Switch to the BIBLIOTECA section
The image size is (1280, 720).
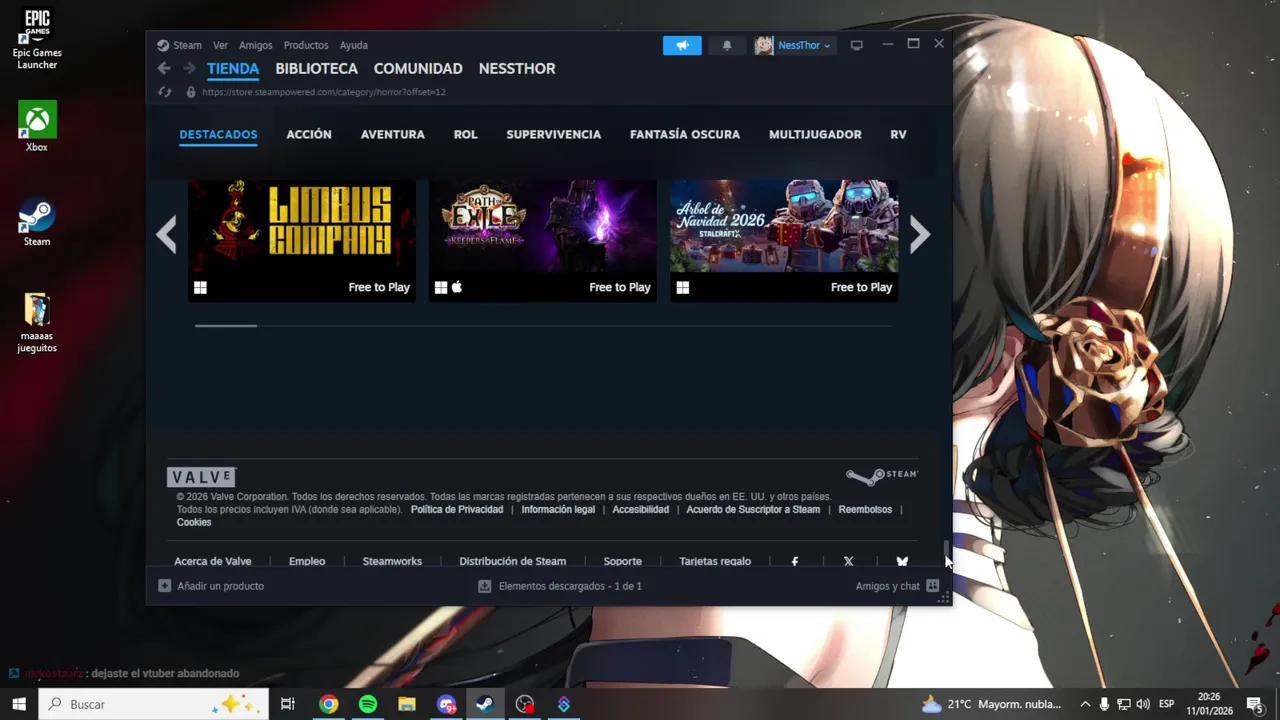tap(316, 68)
